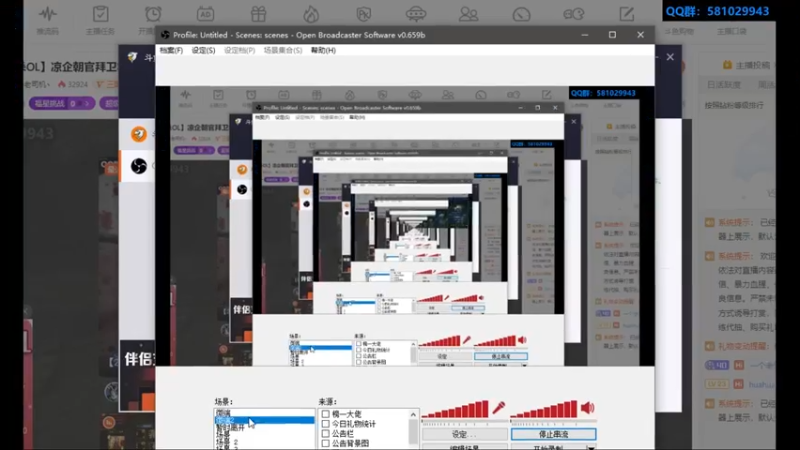Open the two-people icon in top toolbar
Viewport: 800px width, 450px height.
coord(468,14)
